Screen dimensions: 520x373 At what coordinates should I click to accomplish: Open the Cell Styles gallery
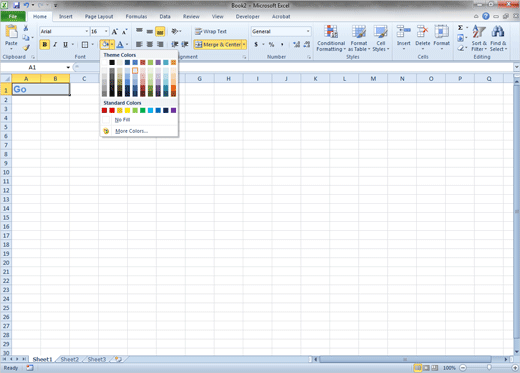pos(380,38)
